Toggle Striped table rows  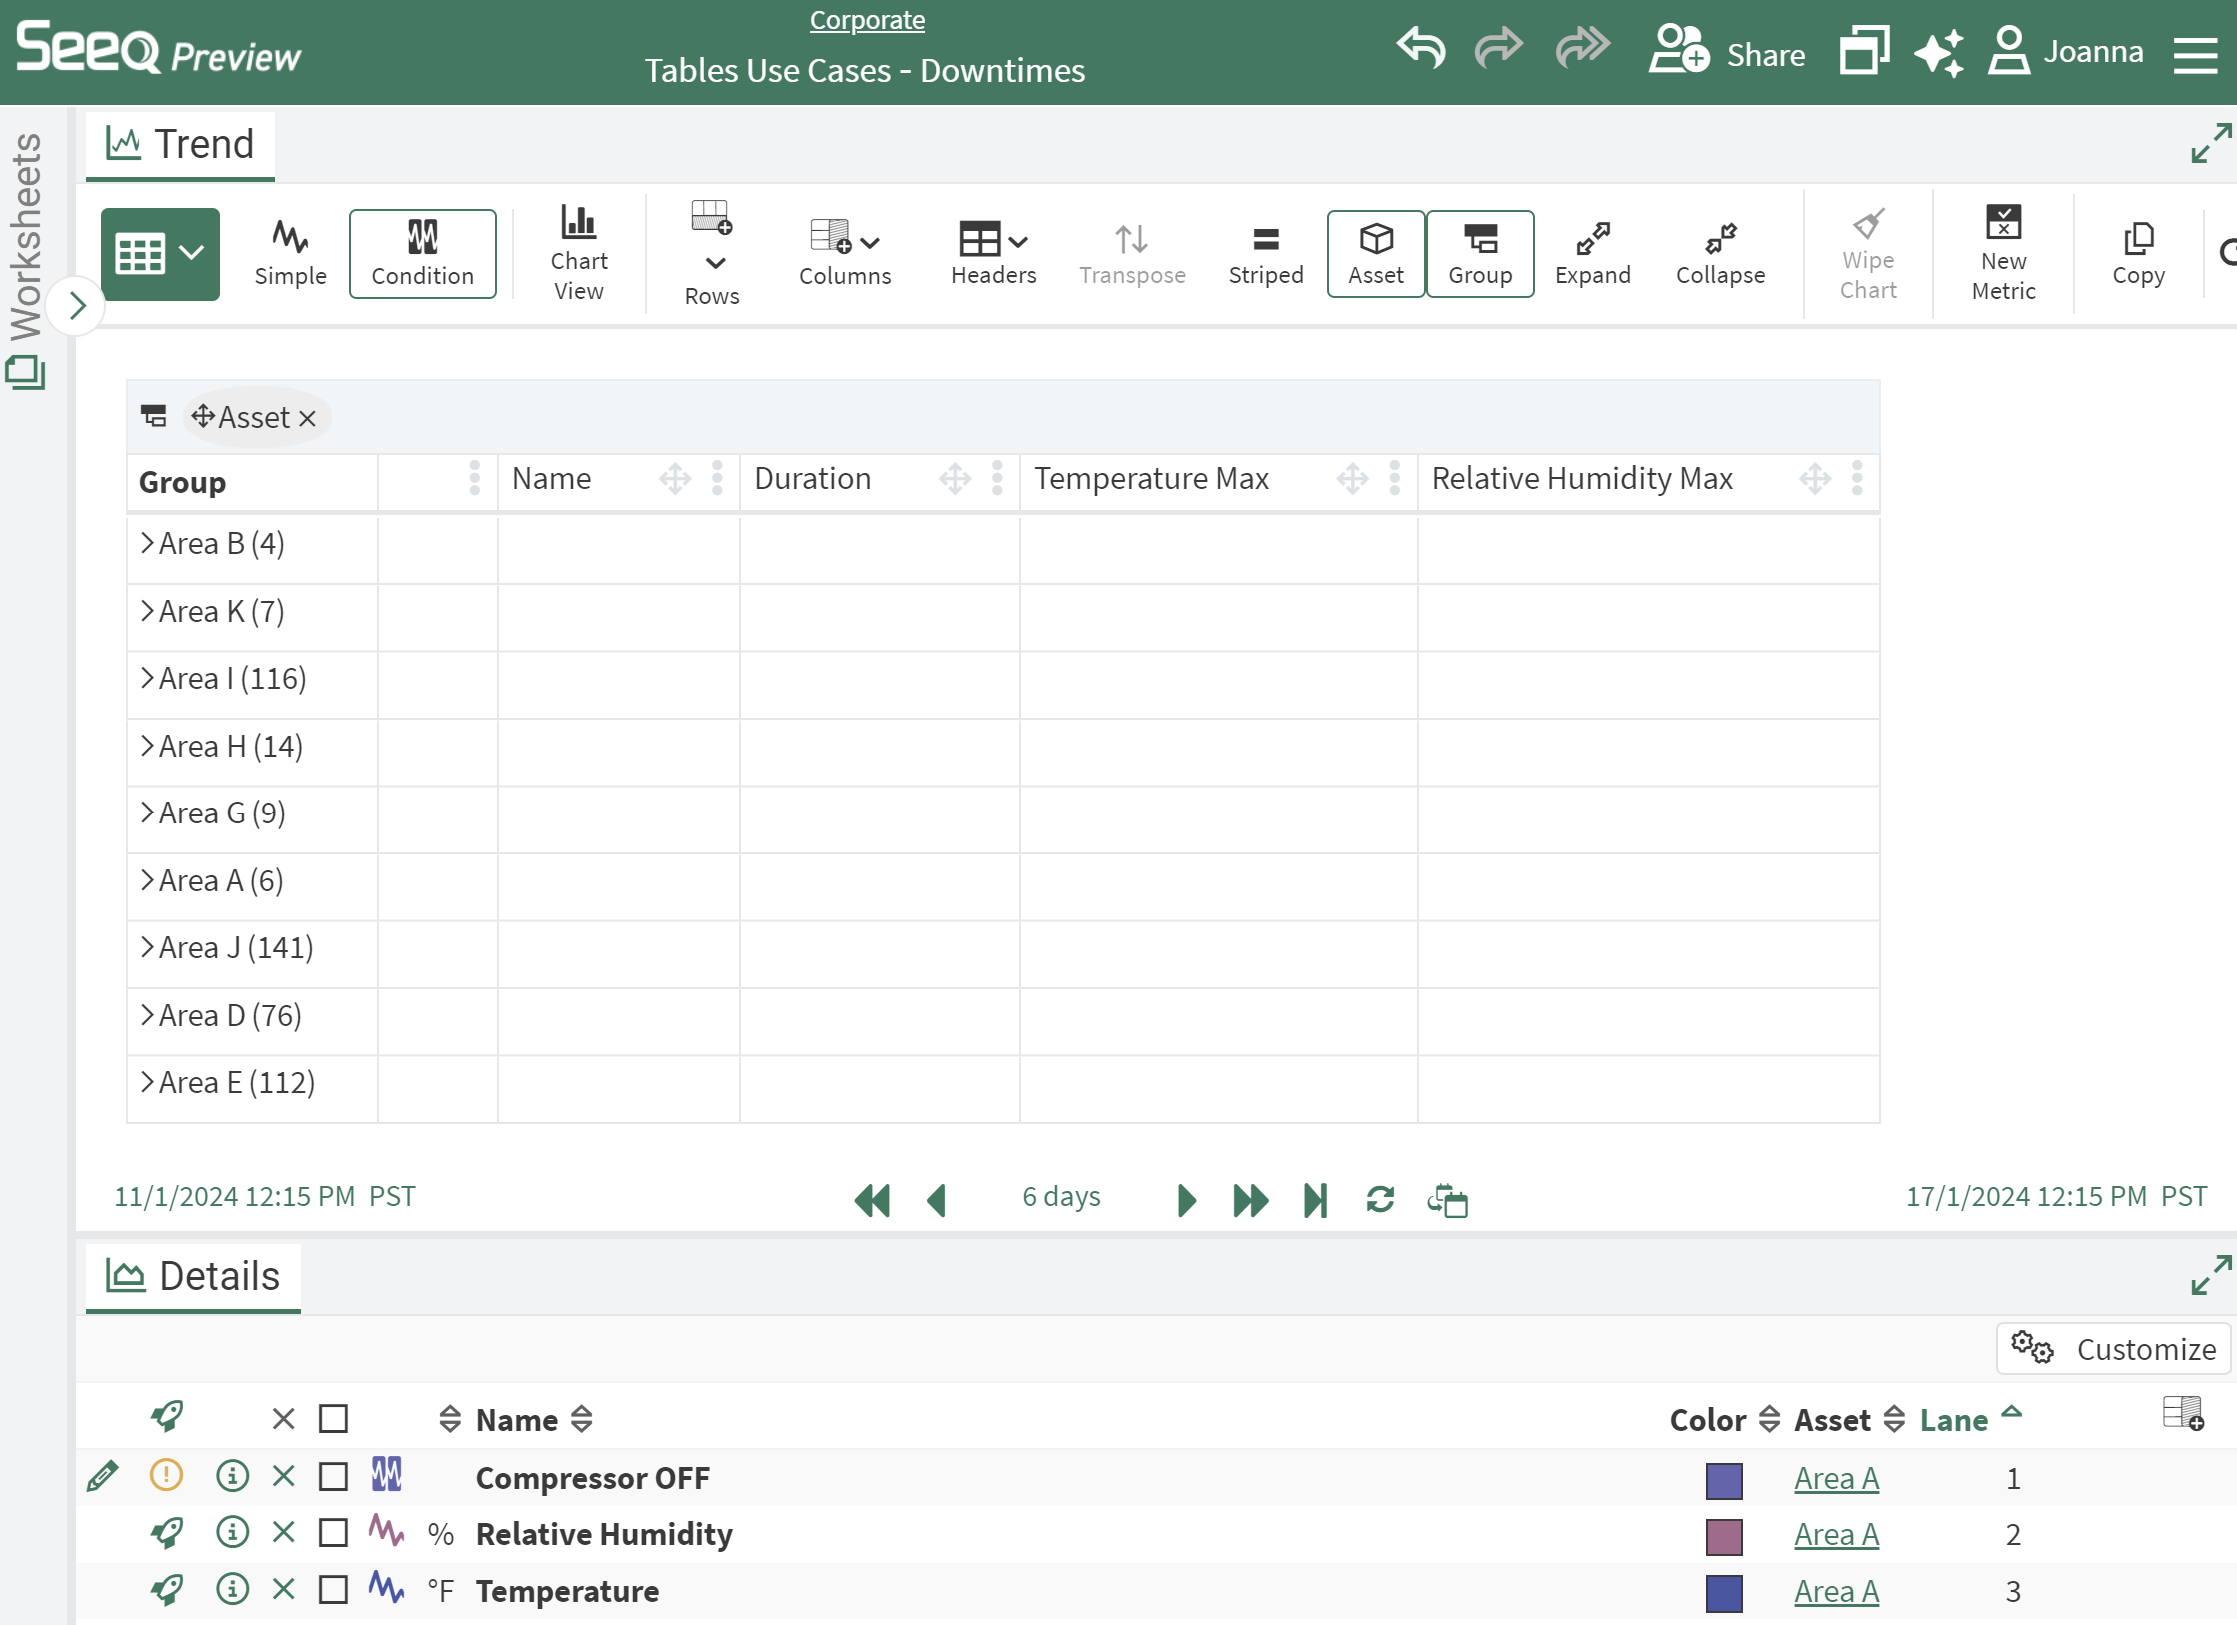[1266, 254]
